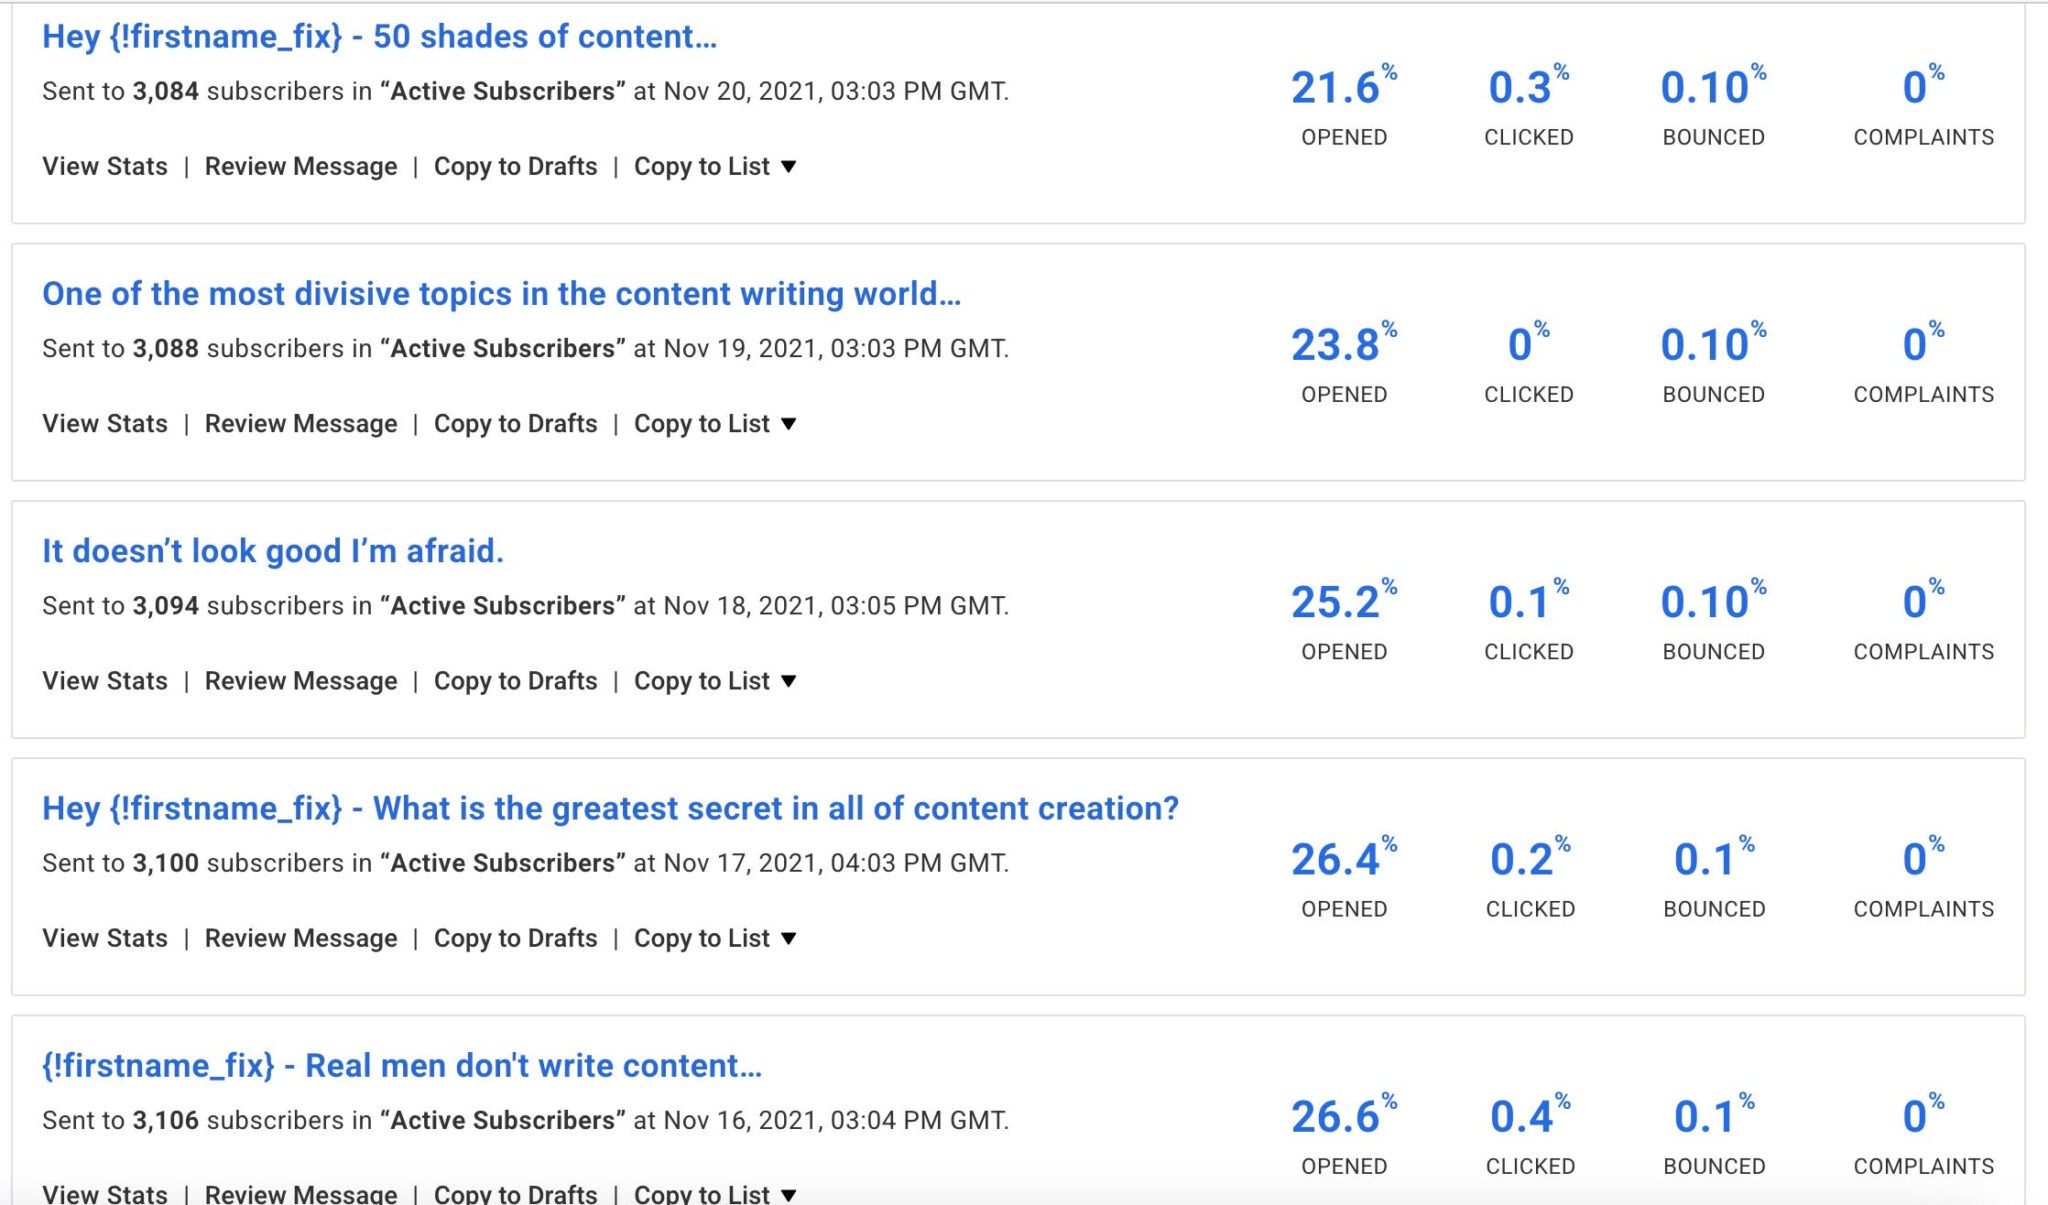Open 'One of the most divisive topics' message
This screenshot has height=1205, width=2048.
[501, 294]
